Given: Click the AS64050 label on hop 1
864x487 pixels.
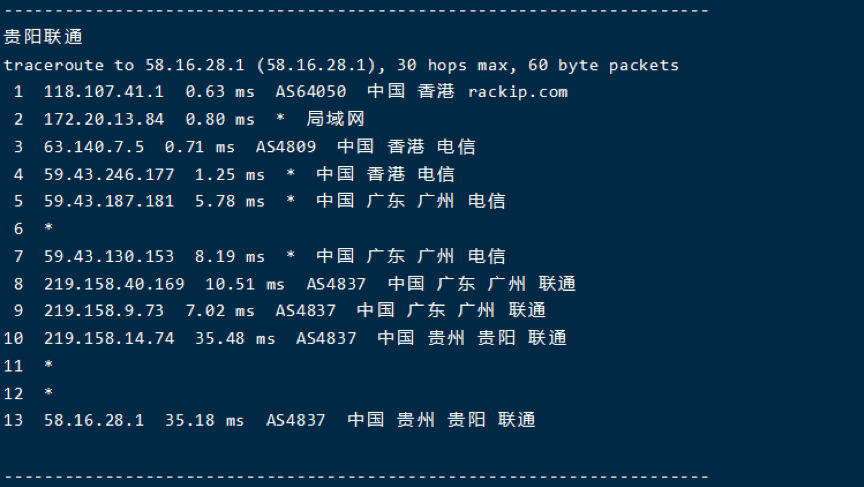Looking at the screenshot, I should [x=311, y=91].
